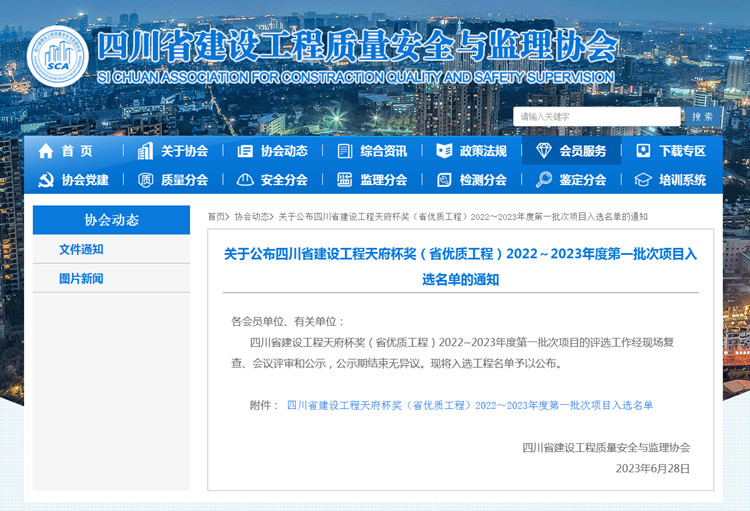Click the 关于协会 building chart icon
Screen dimensions: 750x511
click(146, 151)
